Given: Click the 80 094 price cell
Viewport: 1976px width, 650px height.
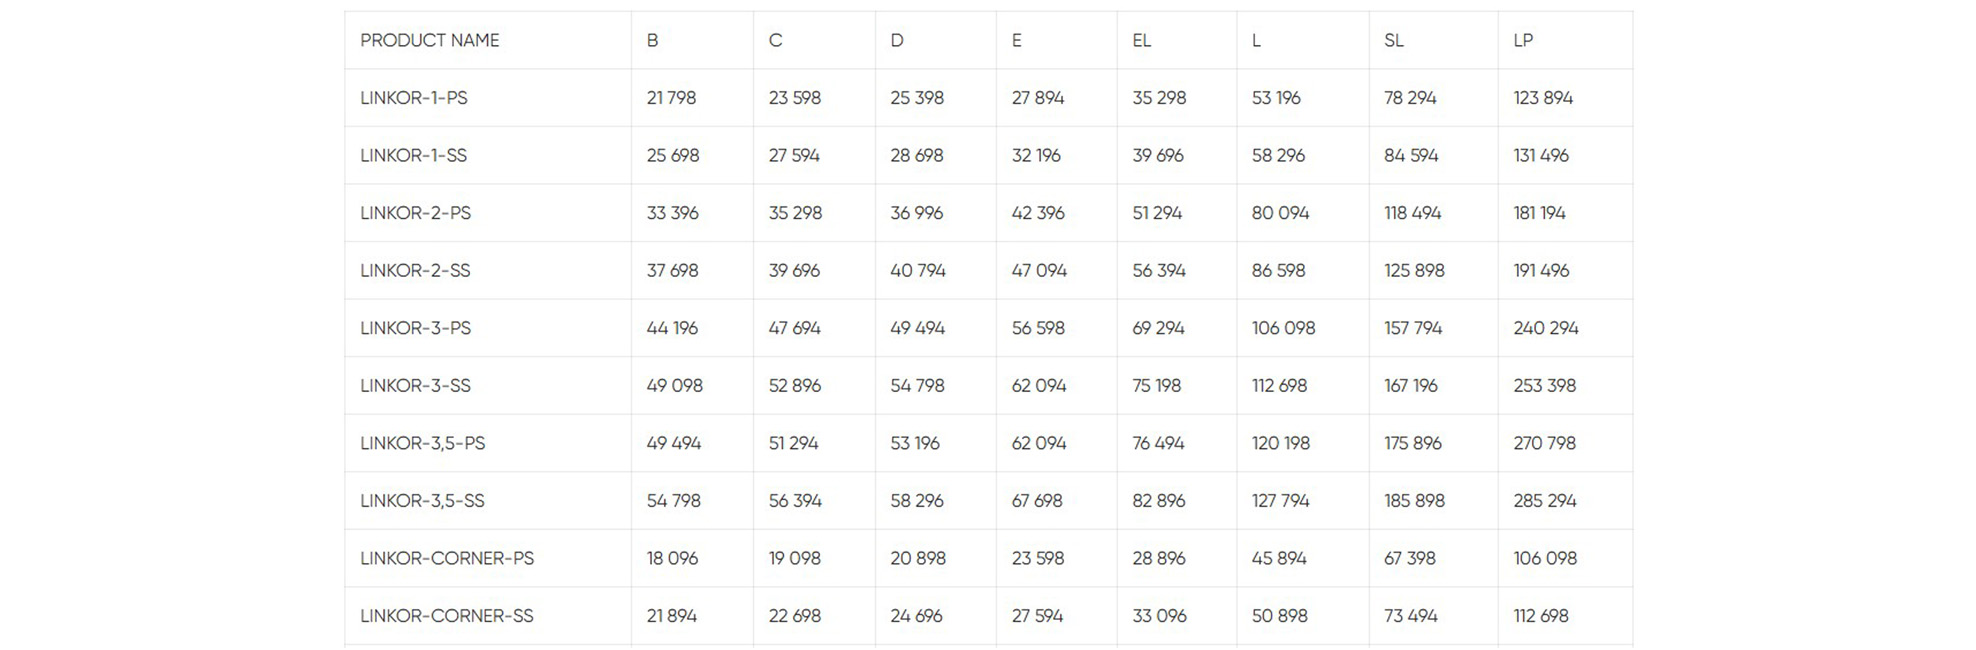Looking at the screenshot, I should coord(1280,213).
